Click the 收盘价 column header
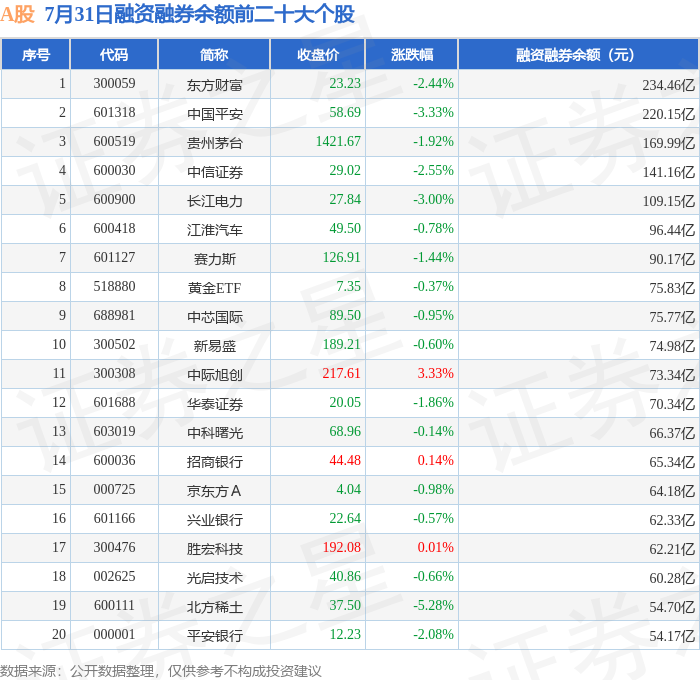Image resolution: width=700 pixels, height=680 pixels. point(318,55)
